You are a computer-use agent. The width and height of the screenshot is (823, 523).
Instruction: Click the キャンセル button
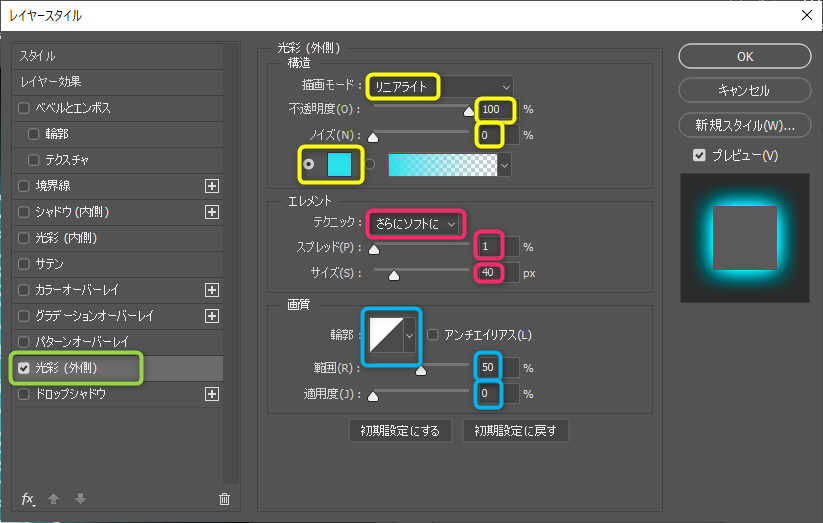745,91
